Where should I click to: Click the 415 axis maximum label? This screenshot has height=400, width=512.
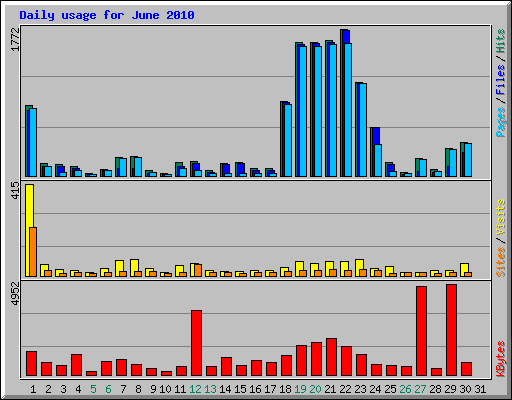pos(15,191)
